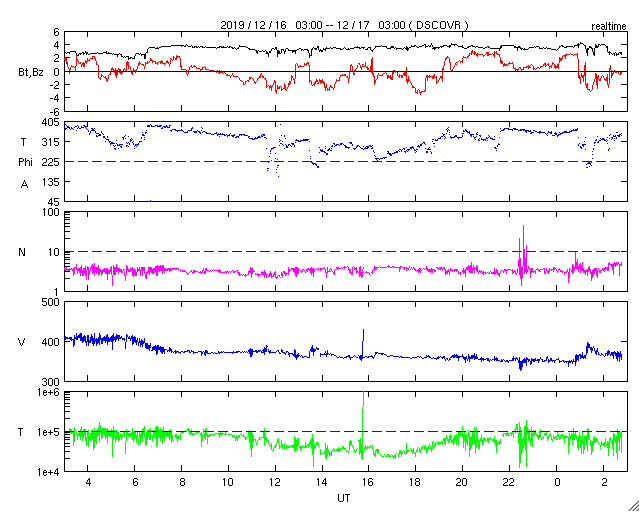Select the 'V' velocity axis label

(x=22, y=342)
